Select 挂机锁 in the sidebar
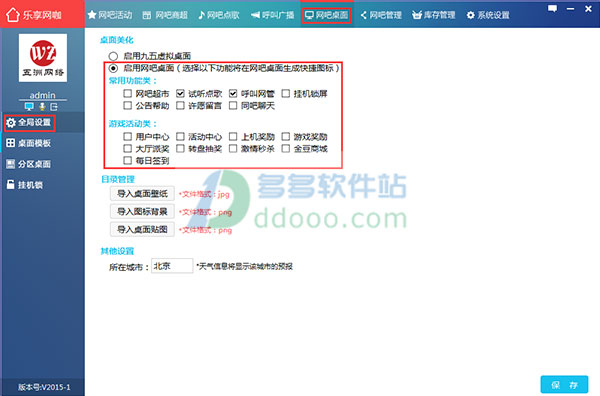This screenshot has width=600, height=396. 42,185
